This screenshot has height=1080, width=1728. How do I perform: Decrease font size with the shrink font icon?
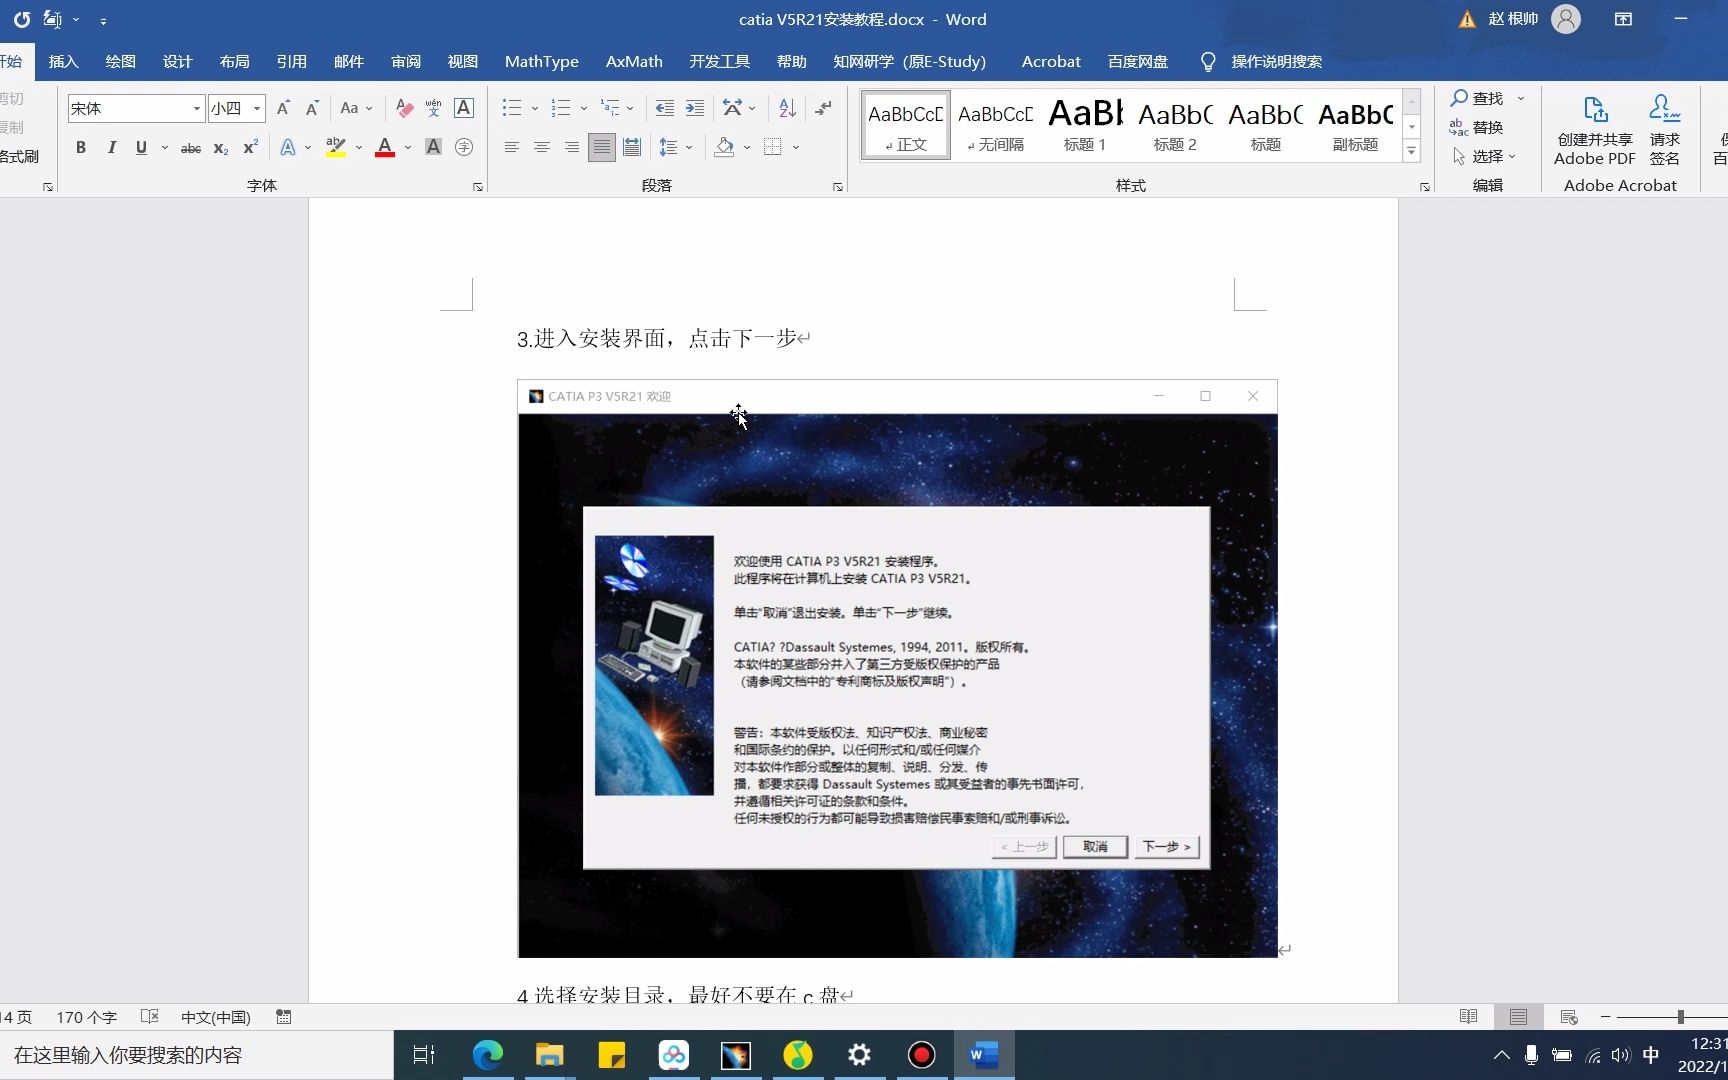click(x=312, y=108)
